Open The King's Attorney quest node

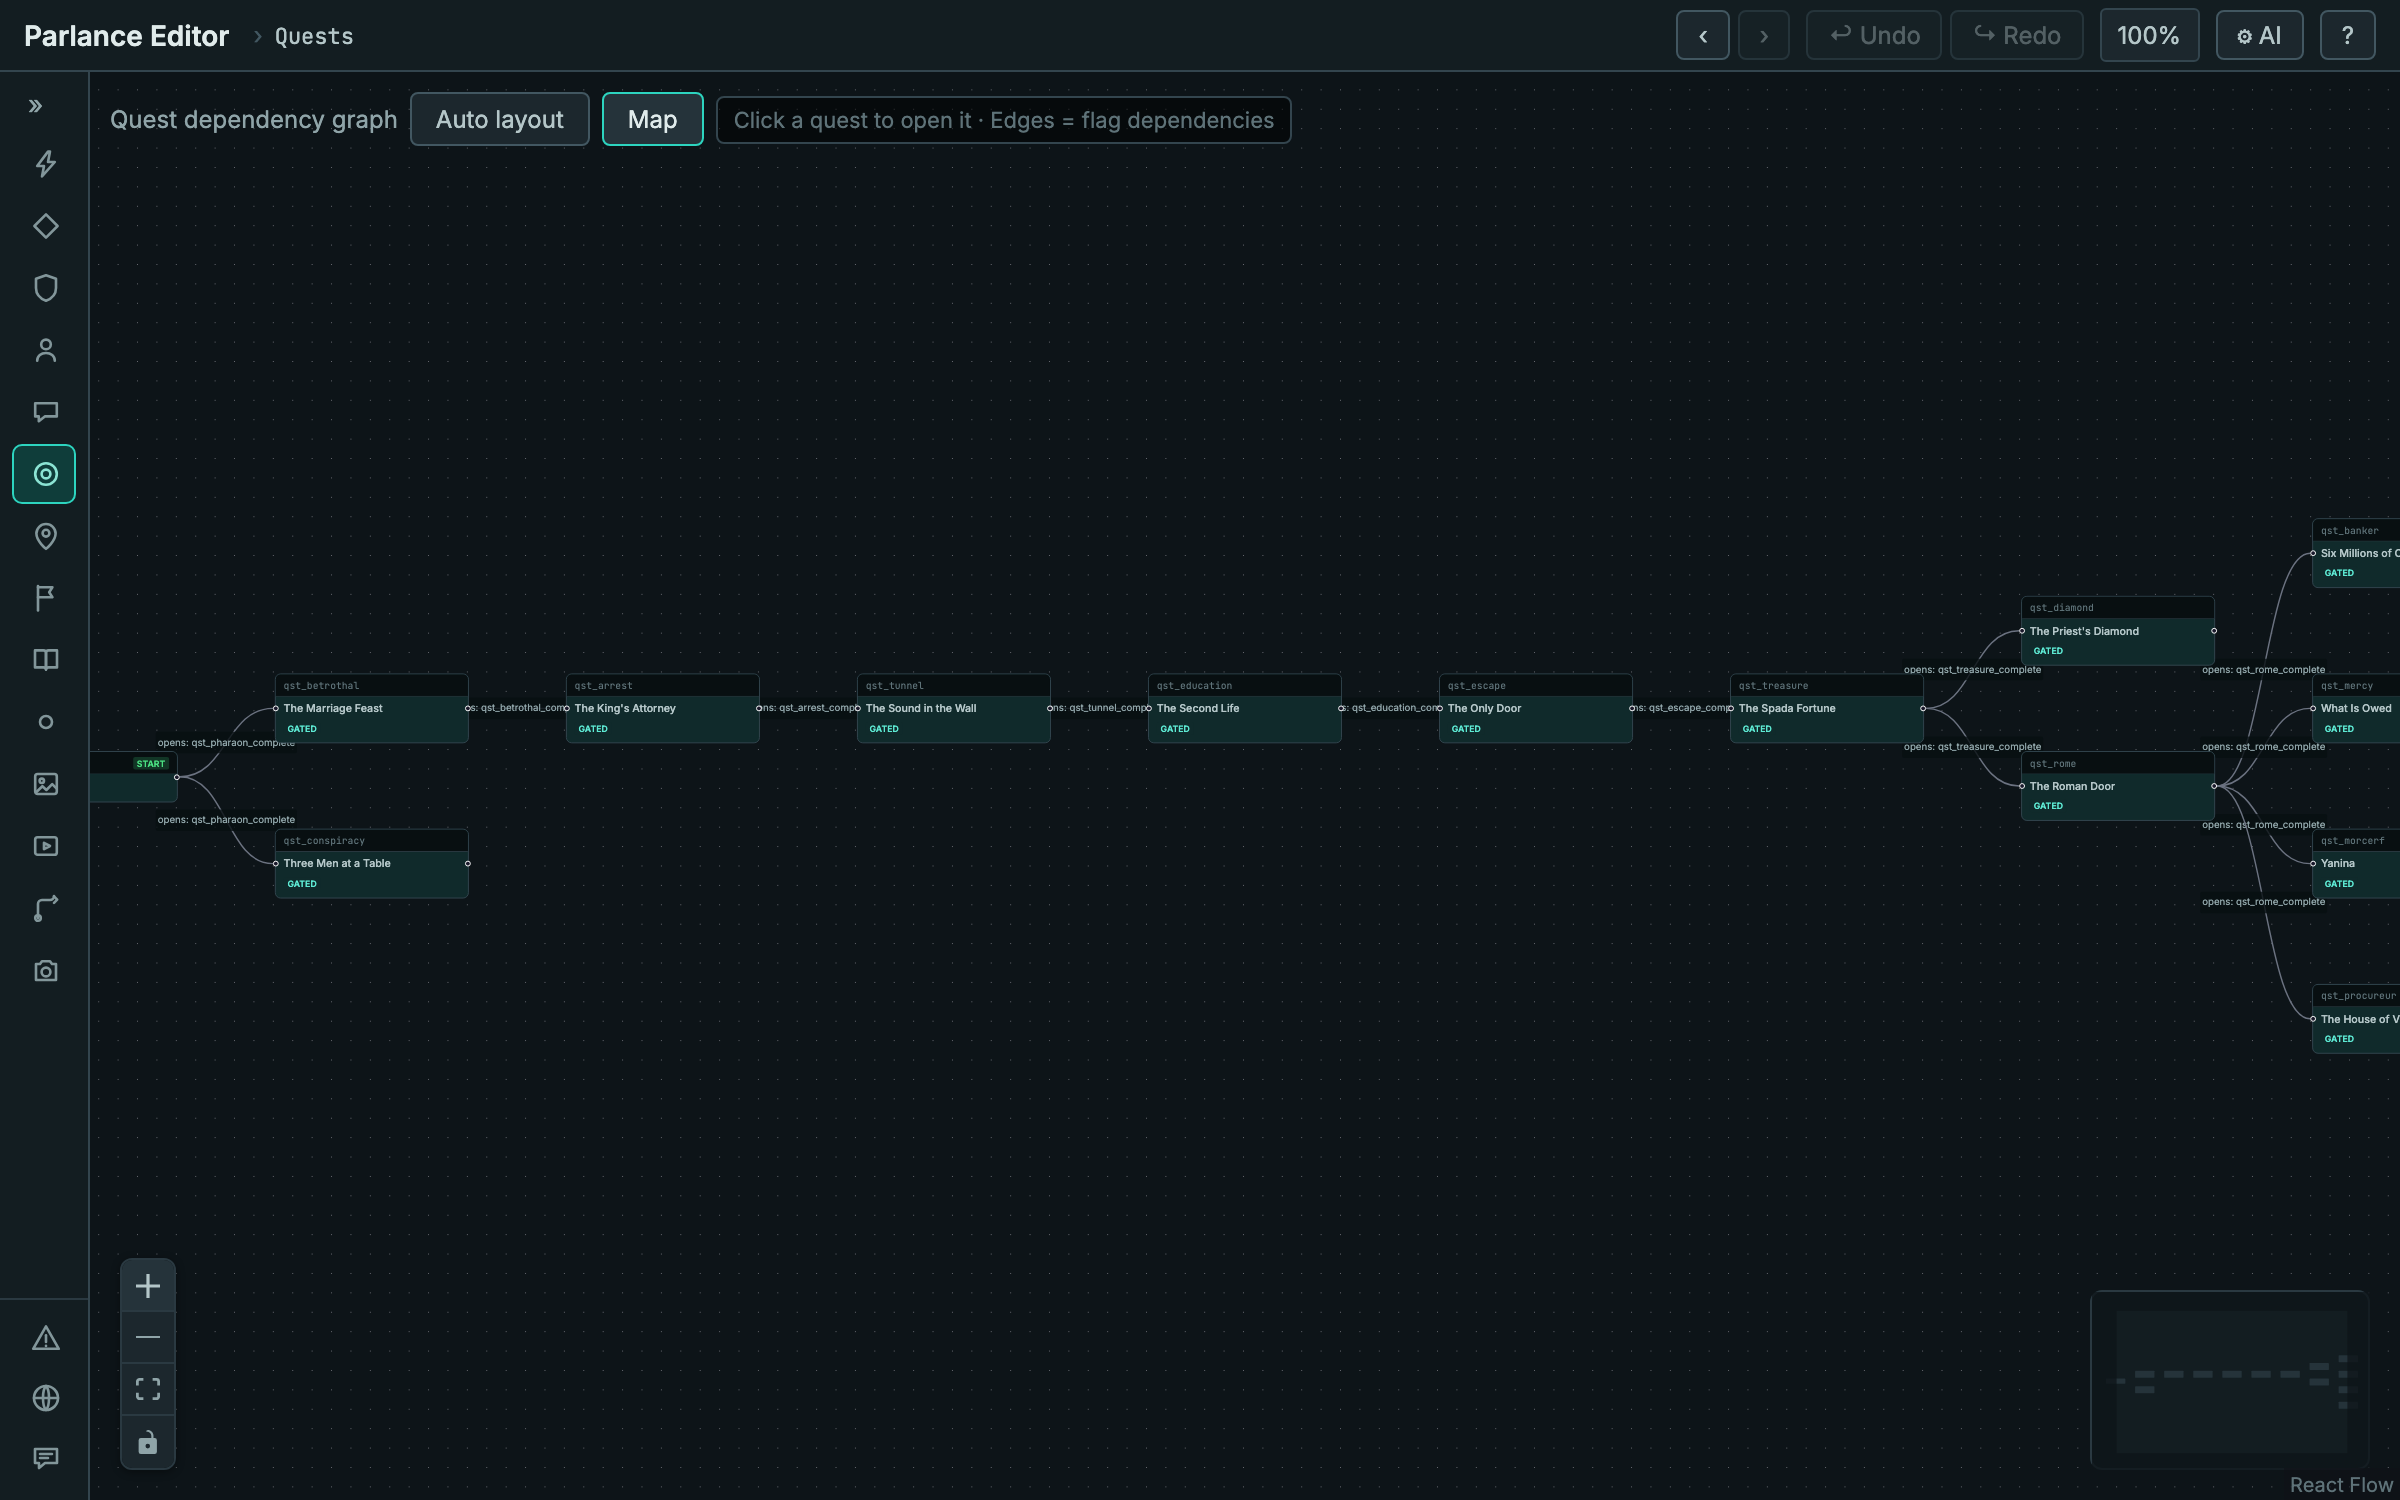point(662,708)
